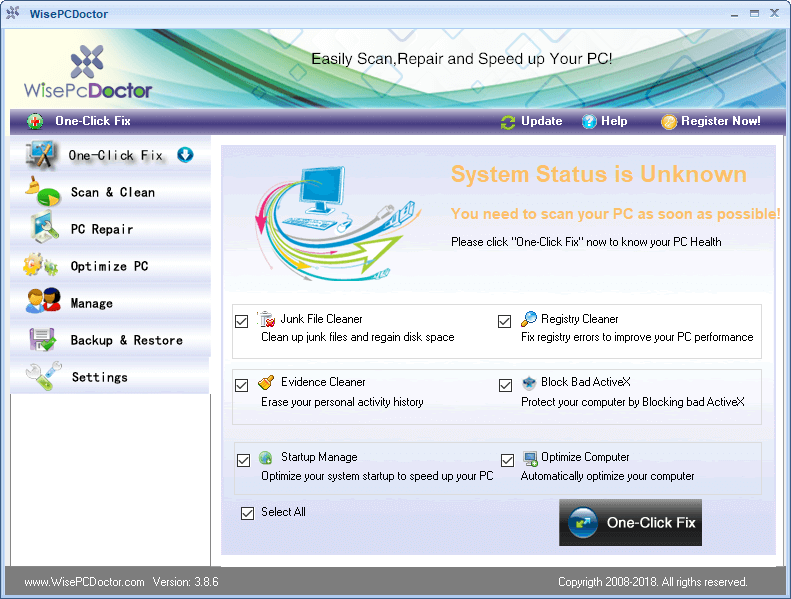
Task: Open the Scan & Clean section
Action: (x=110, y=192)
